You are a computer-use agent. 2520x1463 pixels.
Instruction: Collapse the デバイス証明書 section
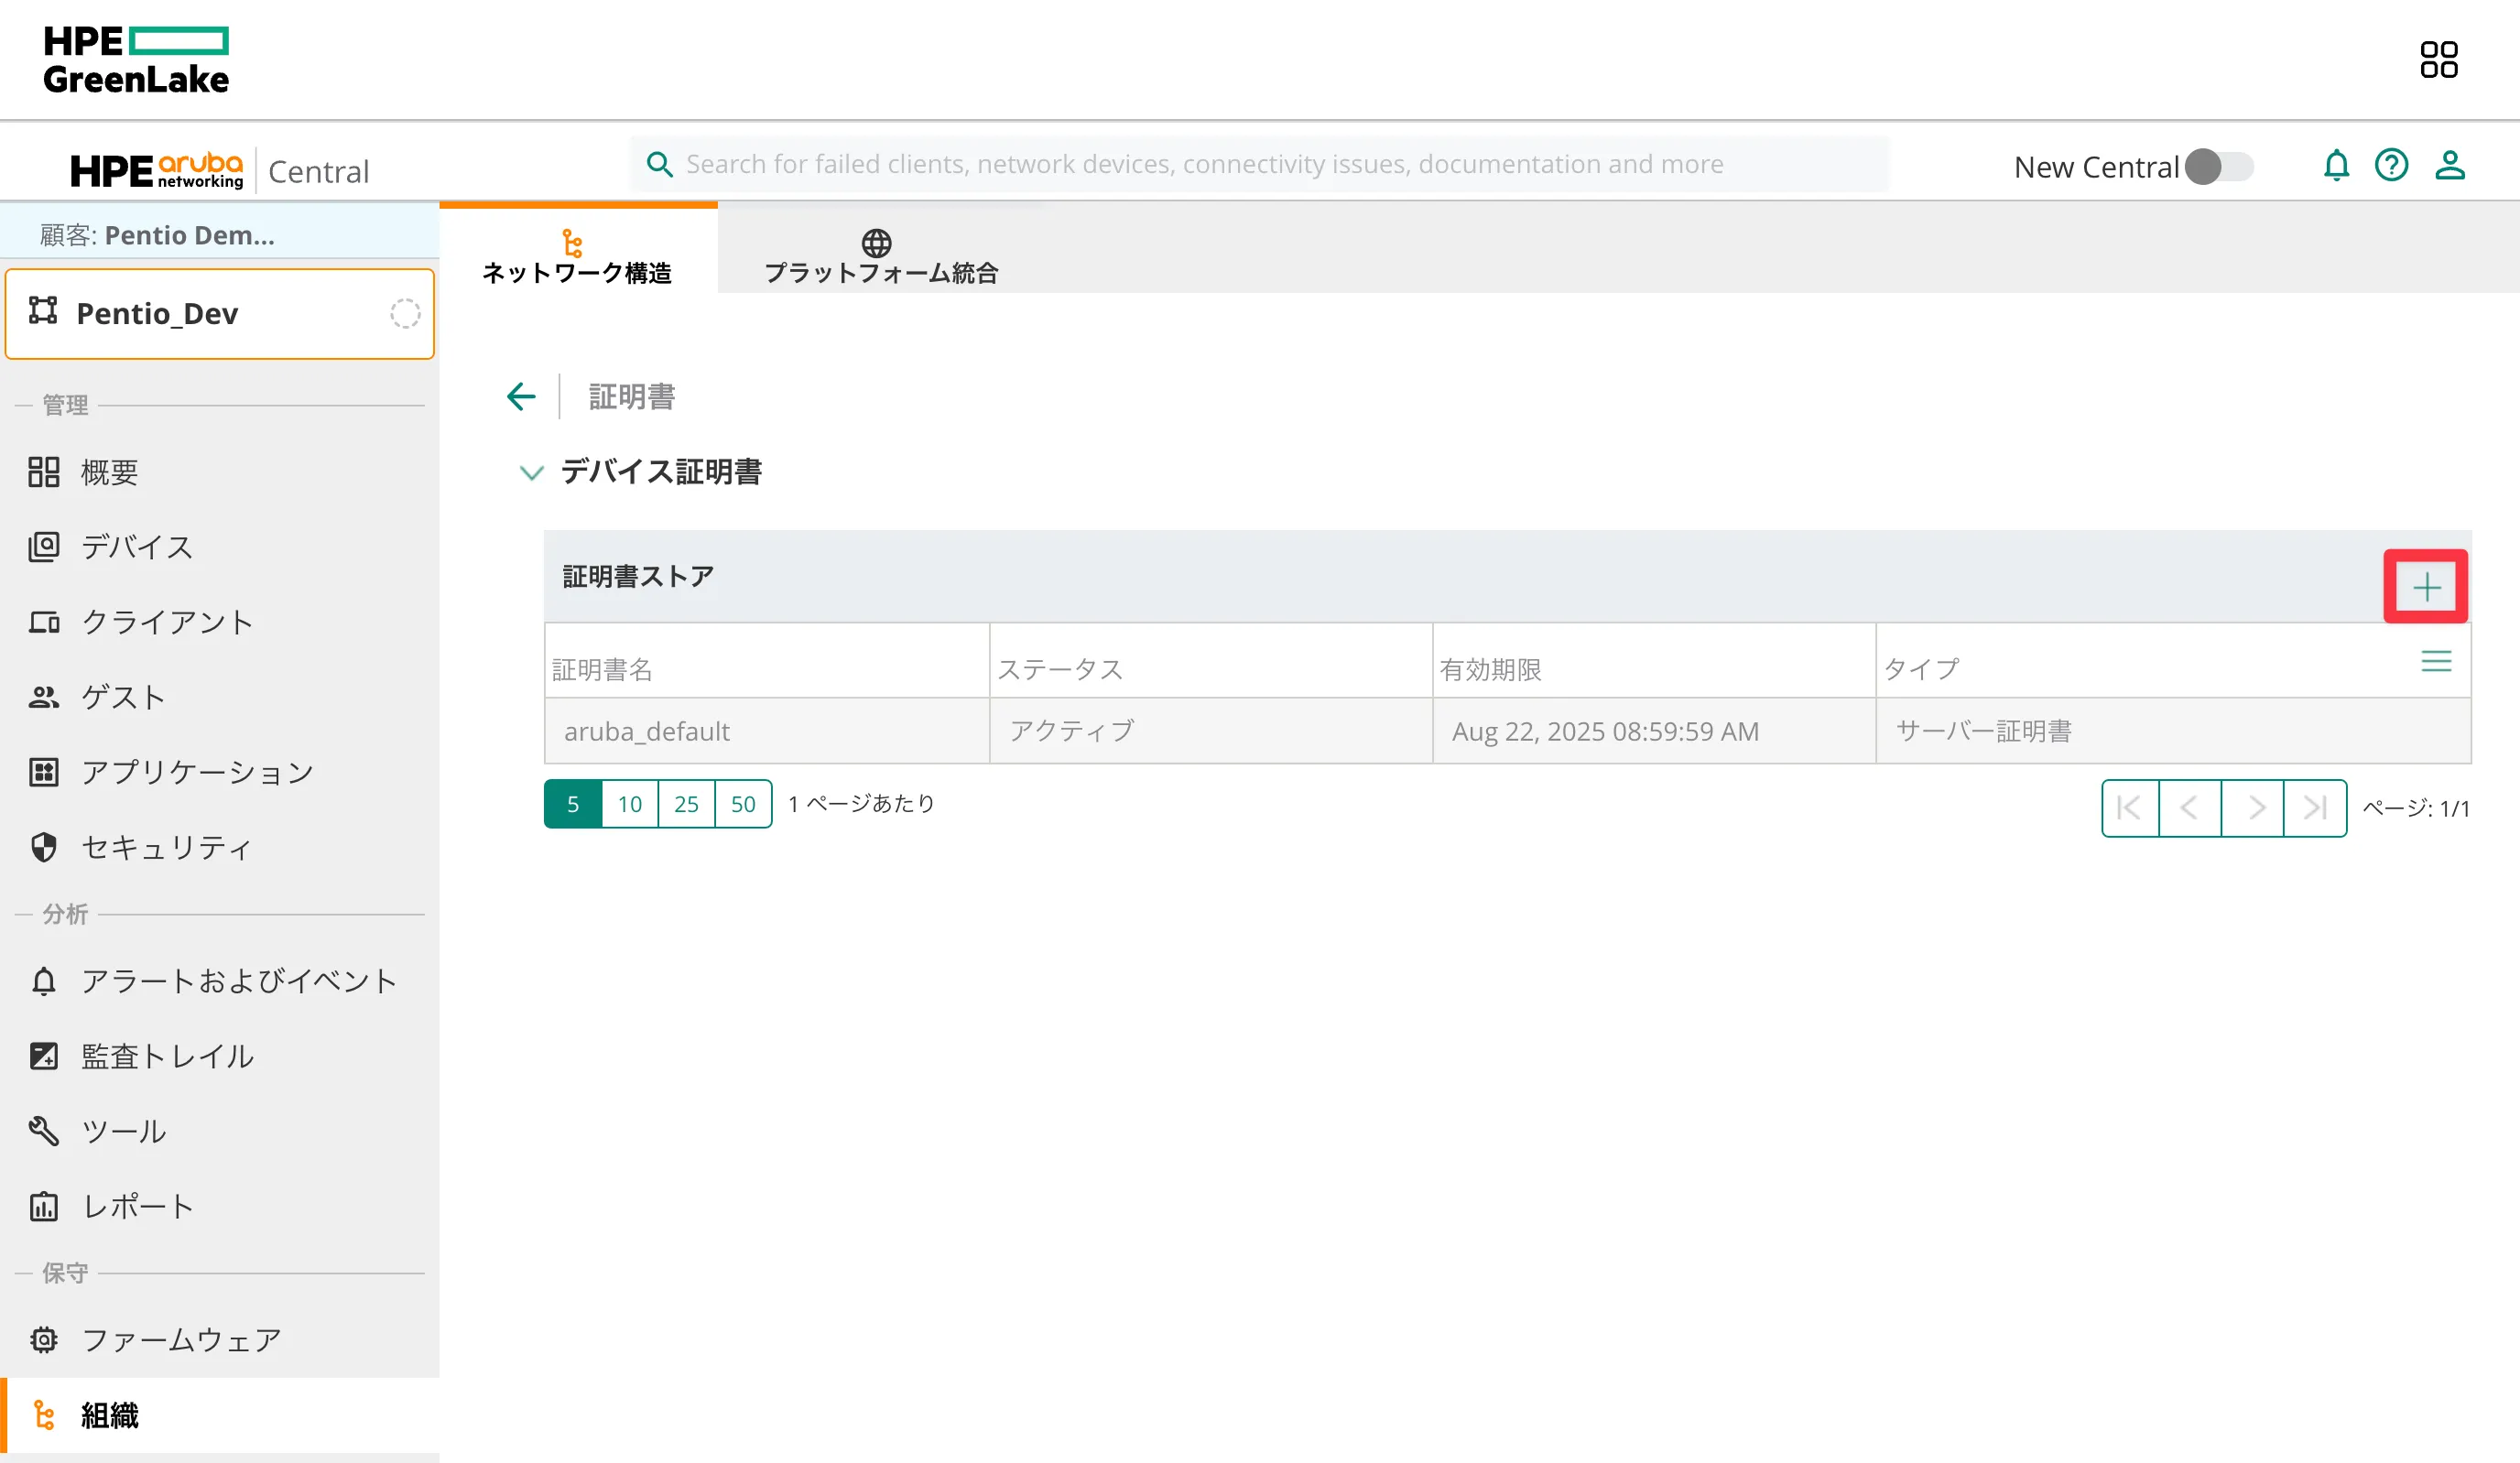[x=532, y=472]
